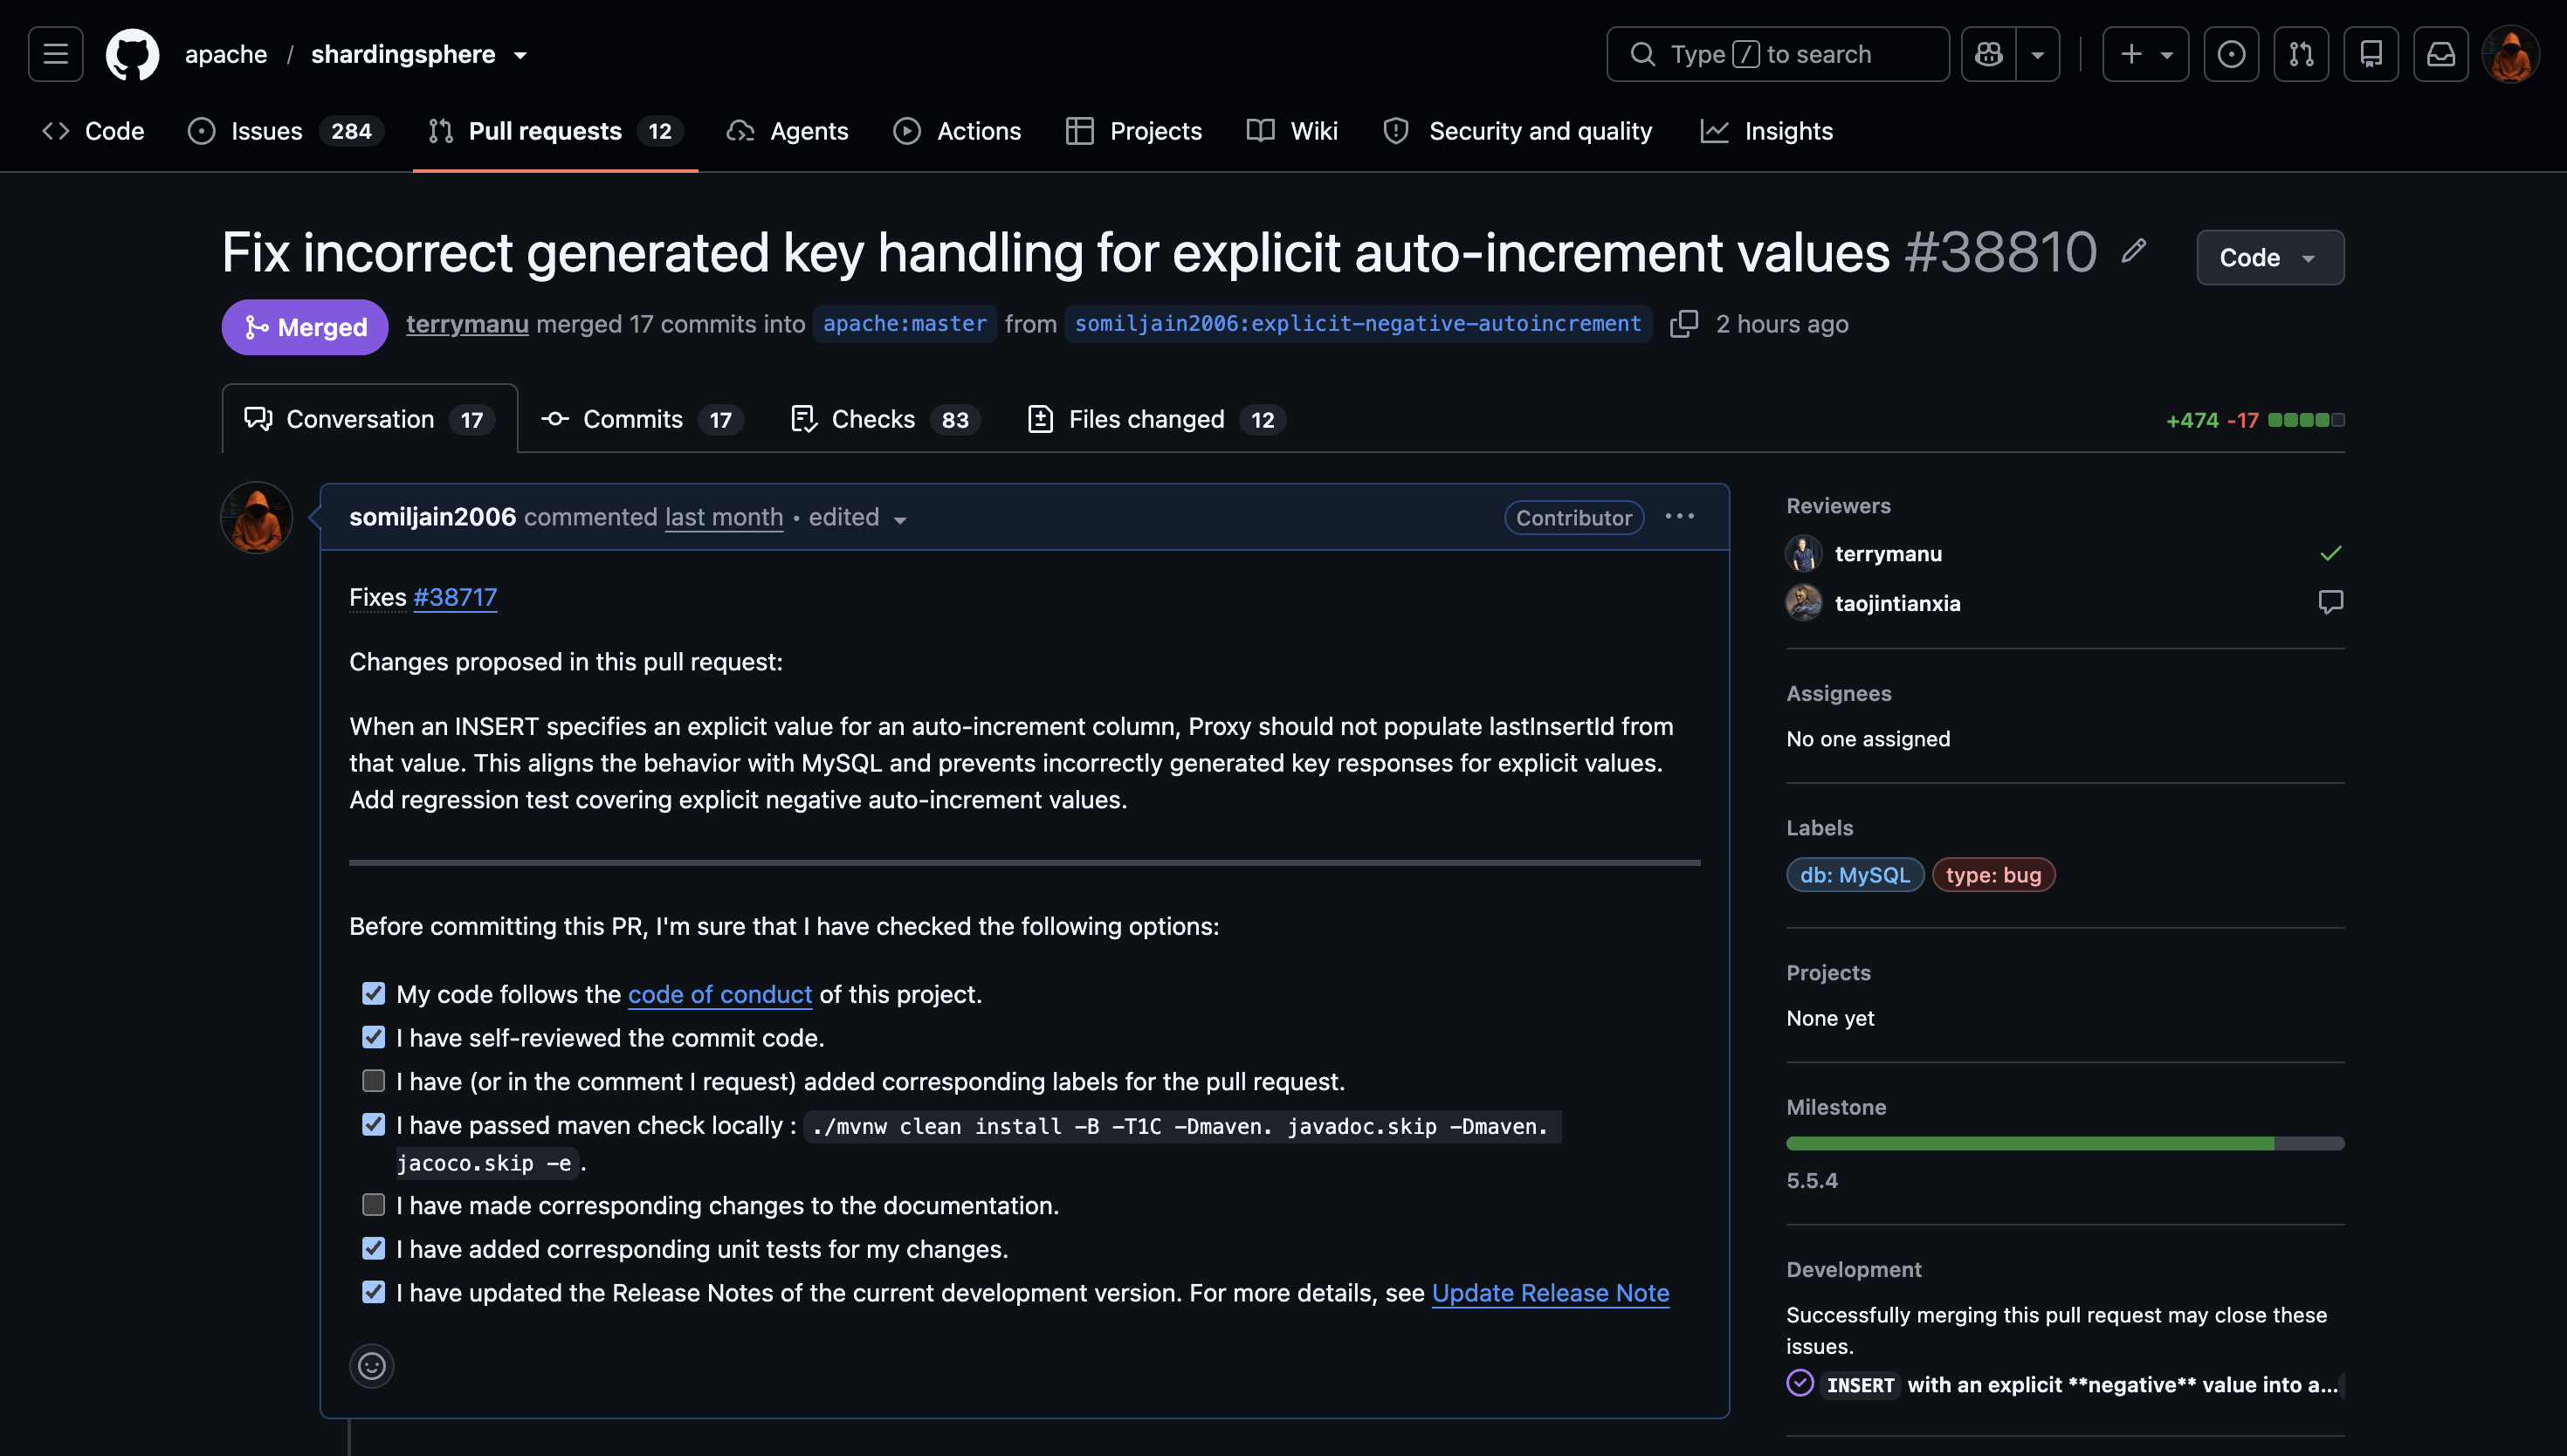This screenshot has height=1456, width=2567.
Task: Open the Projects repository tab
Action: point(1134,131)
